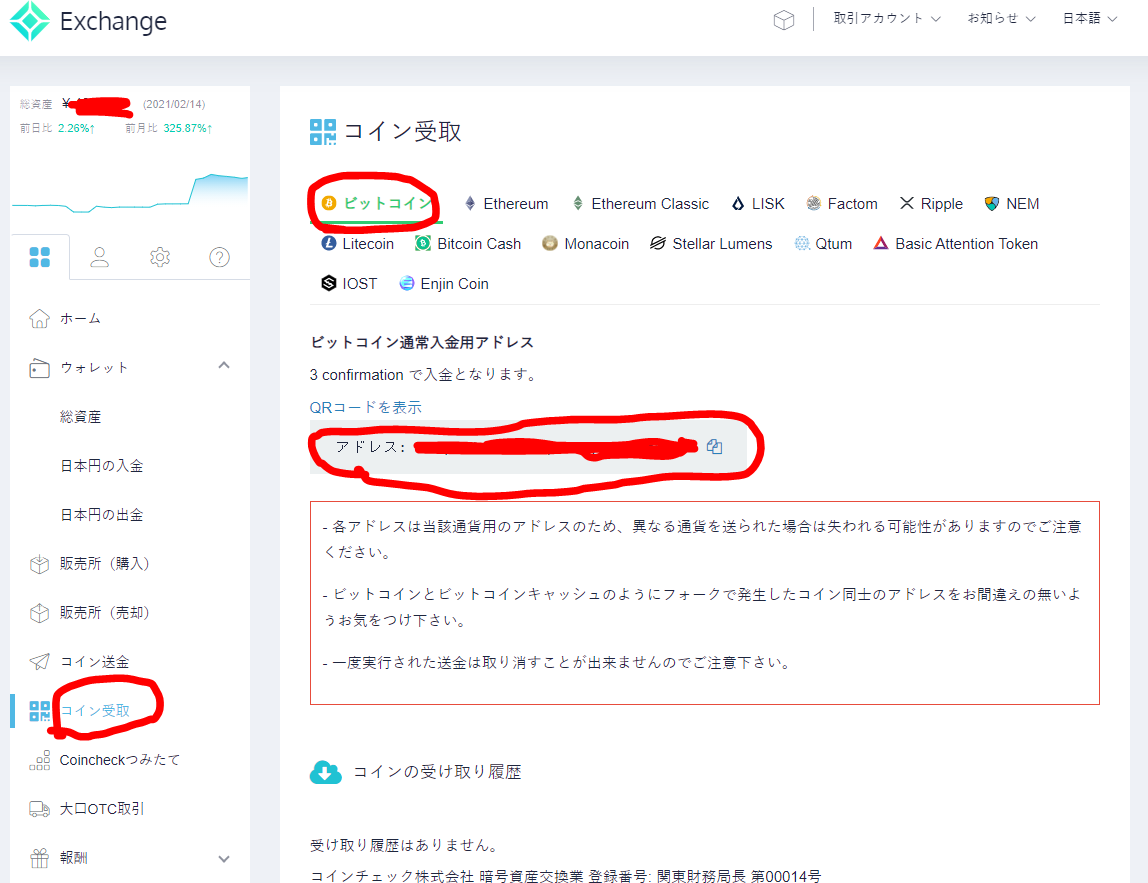The height and width of the screenshot is (883, 1148).
Task: Select the dashboard grid icon tab
Action: 40,257
